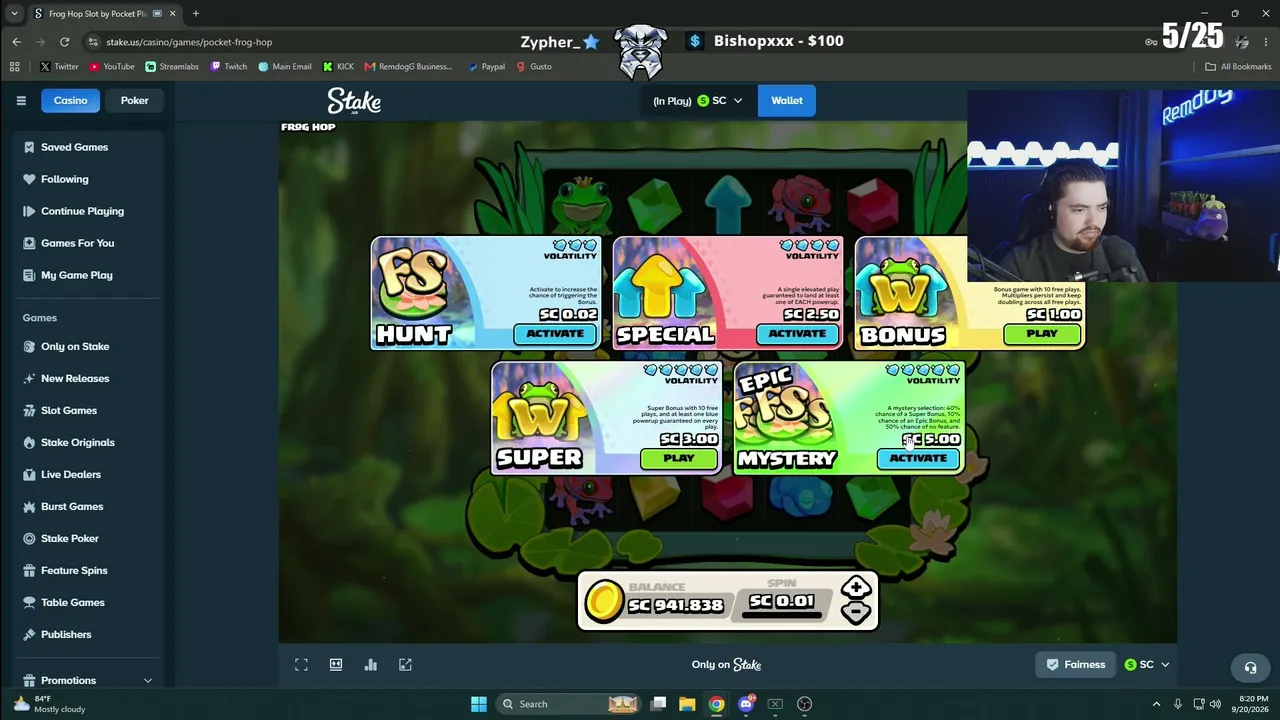Play the Super bonus for SC 3.00
This screenshot has height=720, width=1280.
coord(678,458)
